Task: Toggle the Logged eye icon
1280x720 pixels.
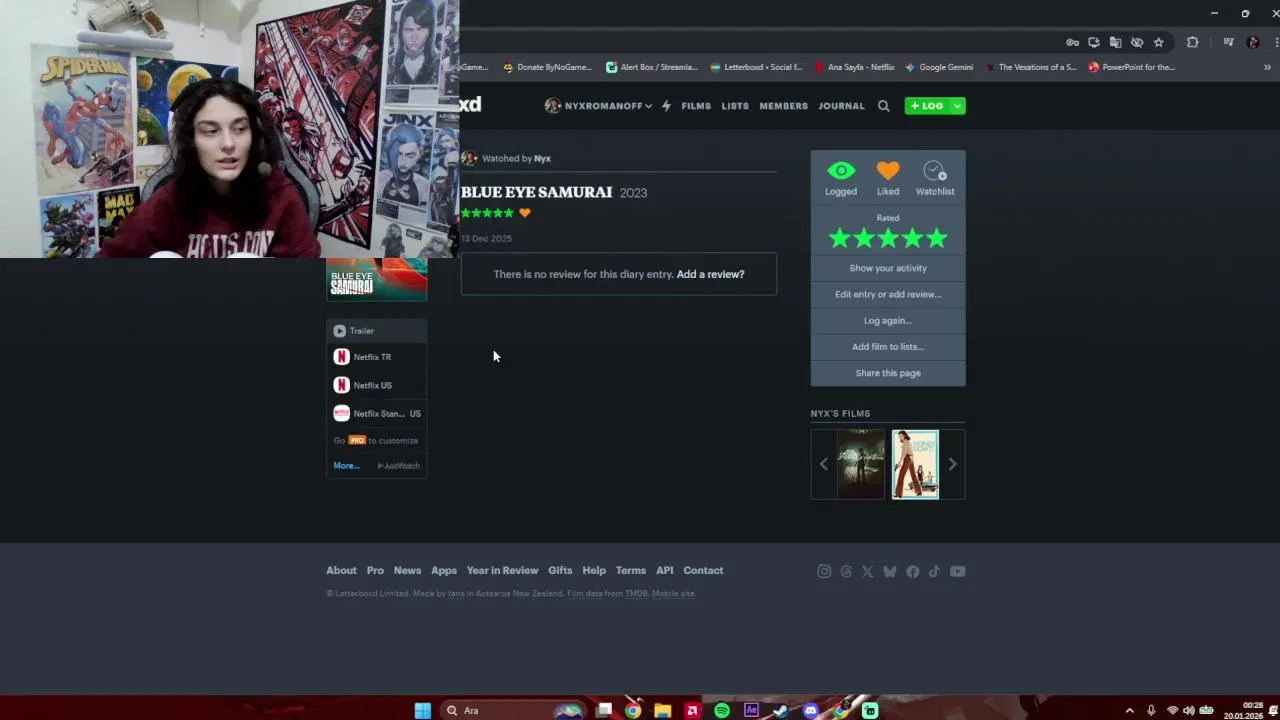Action: 841,171
